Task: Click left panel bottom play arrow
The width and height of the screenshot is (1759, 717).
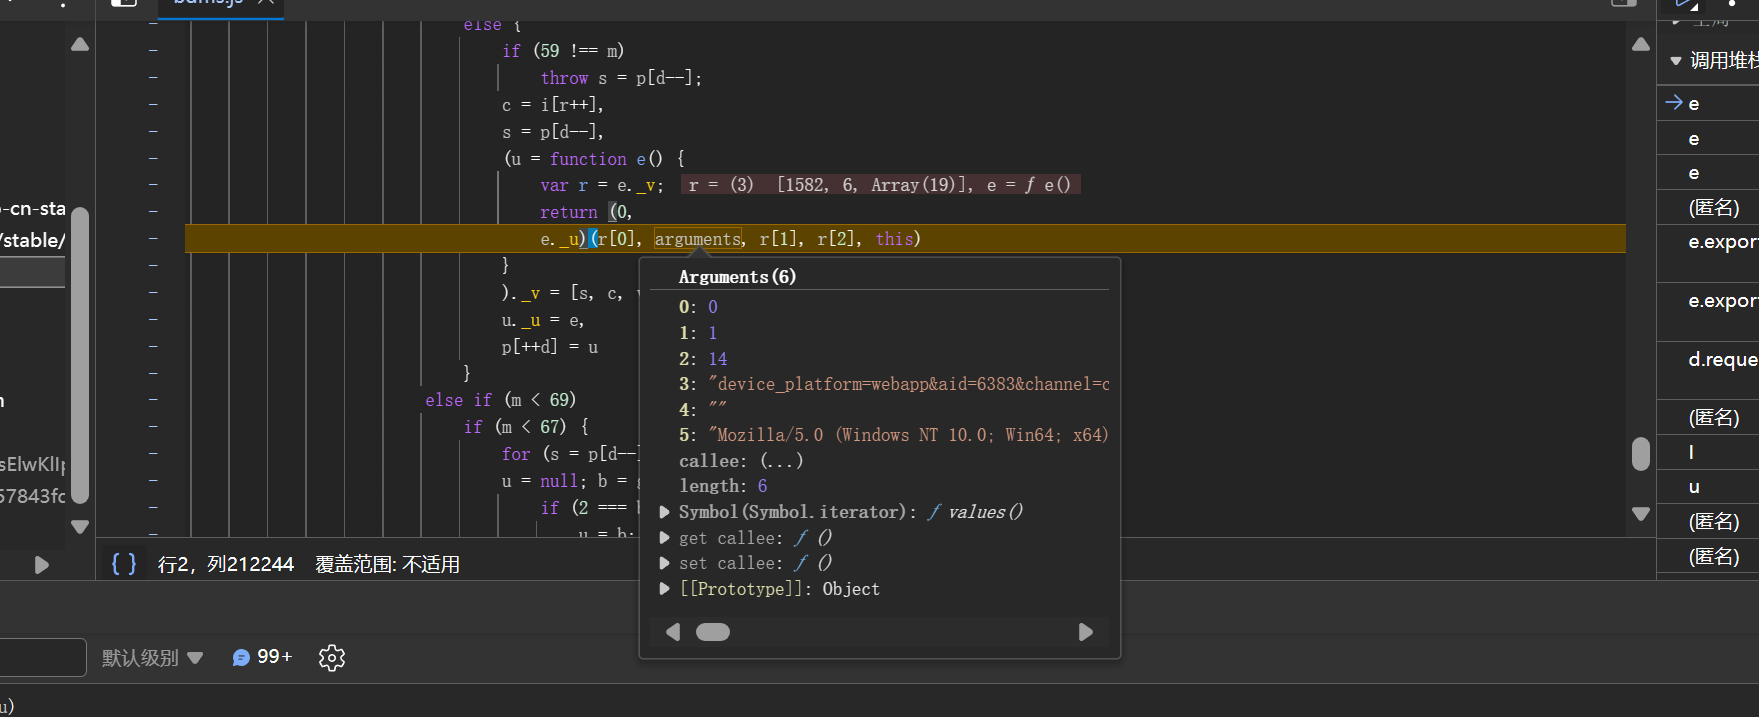Action: pyautogui.click(x=41, y=565)
